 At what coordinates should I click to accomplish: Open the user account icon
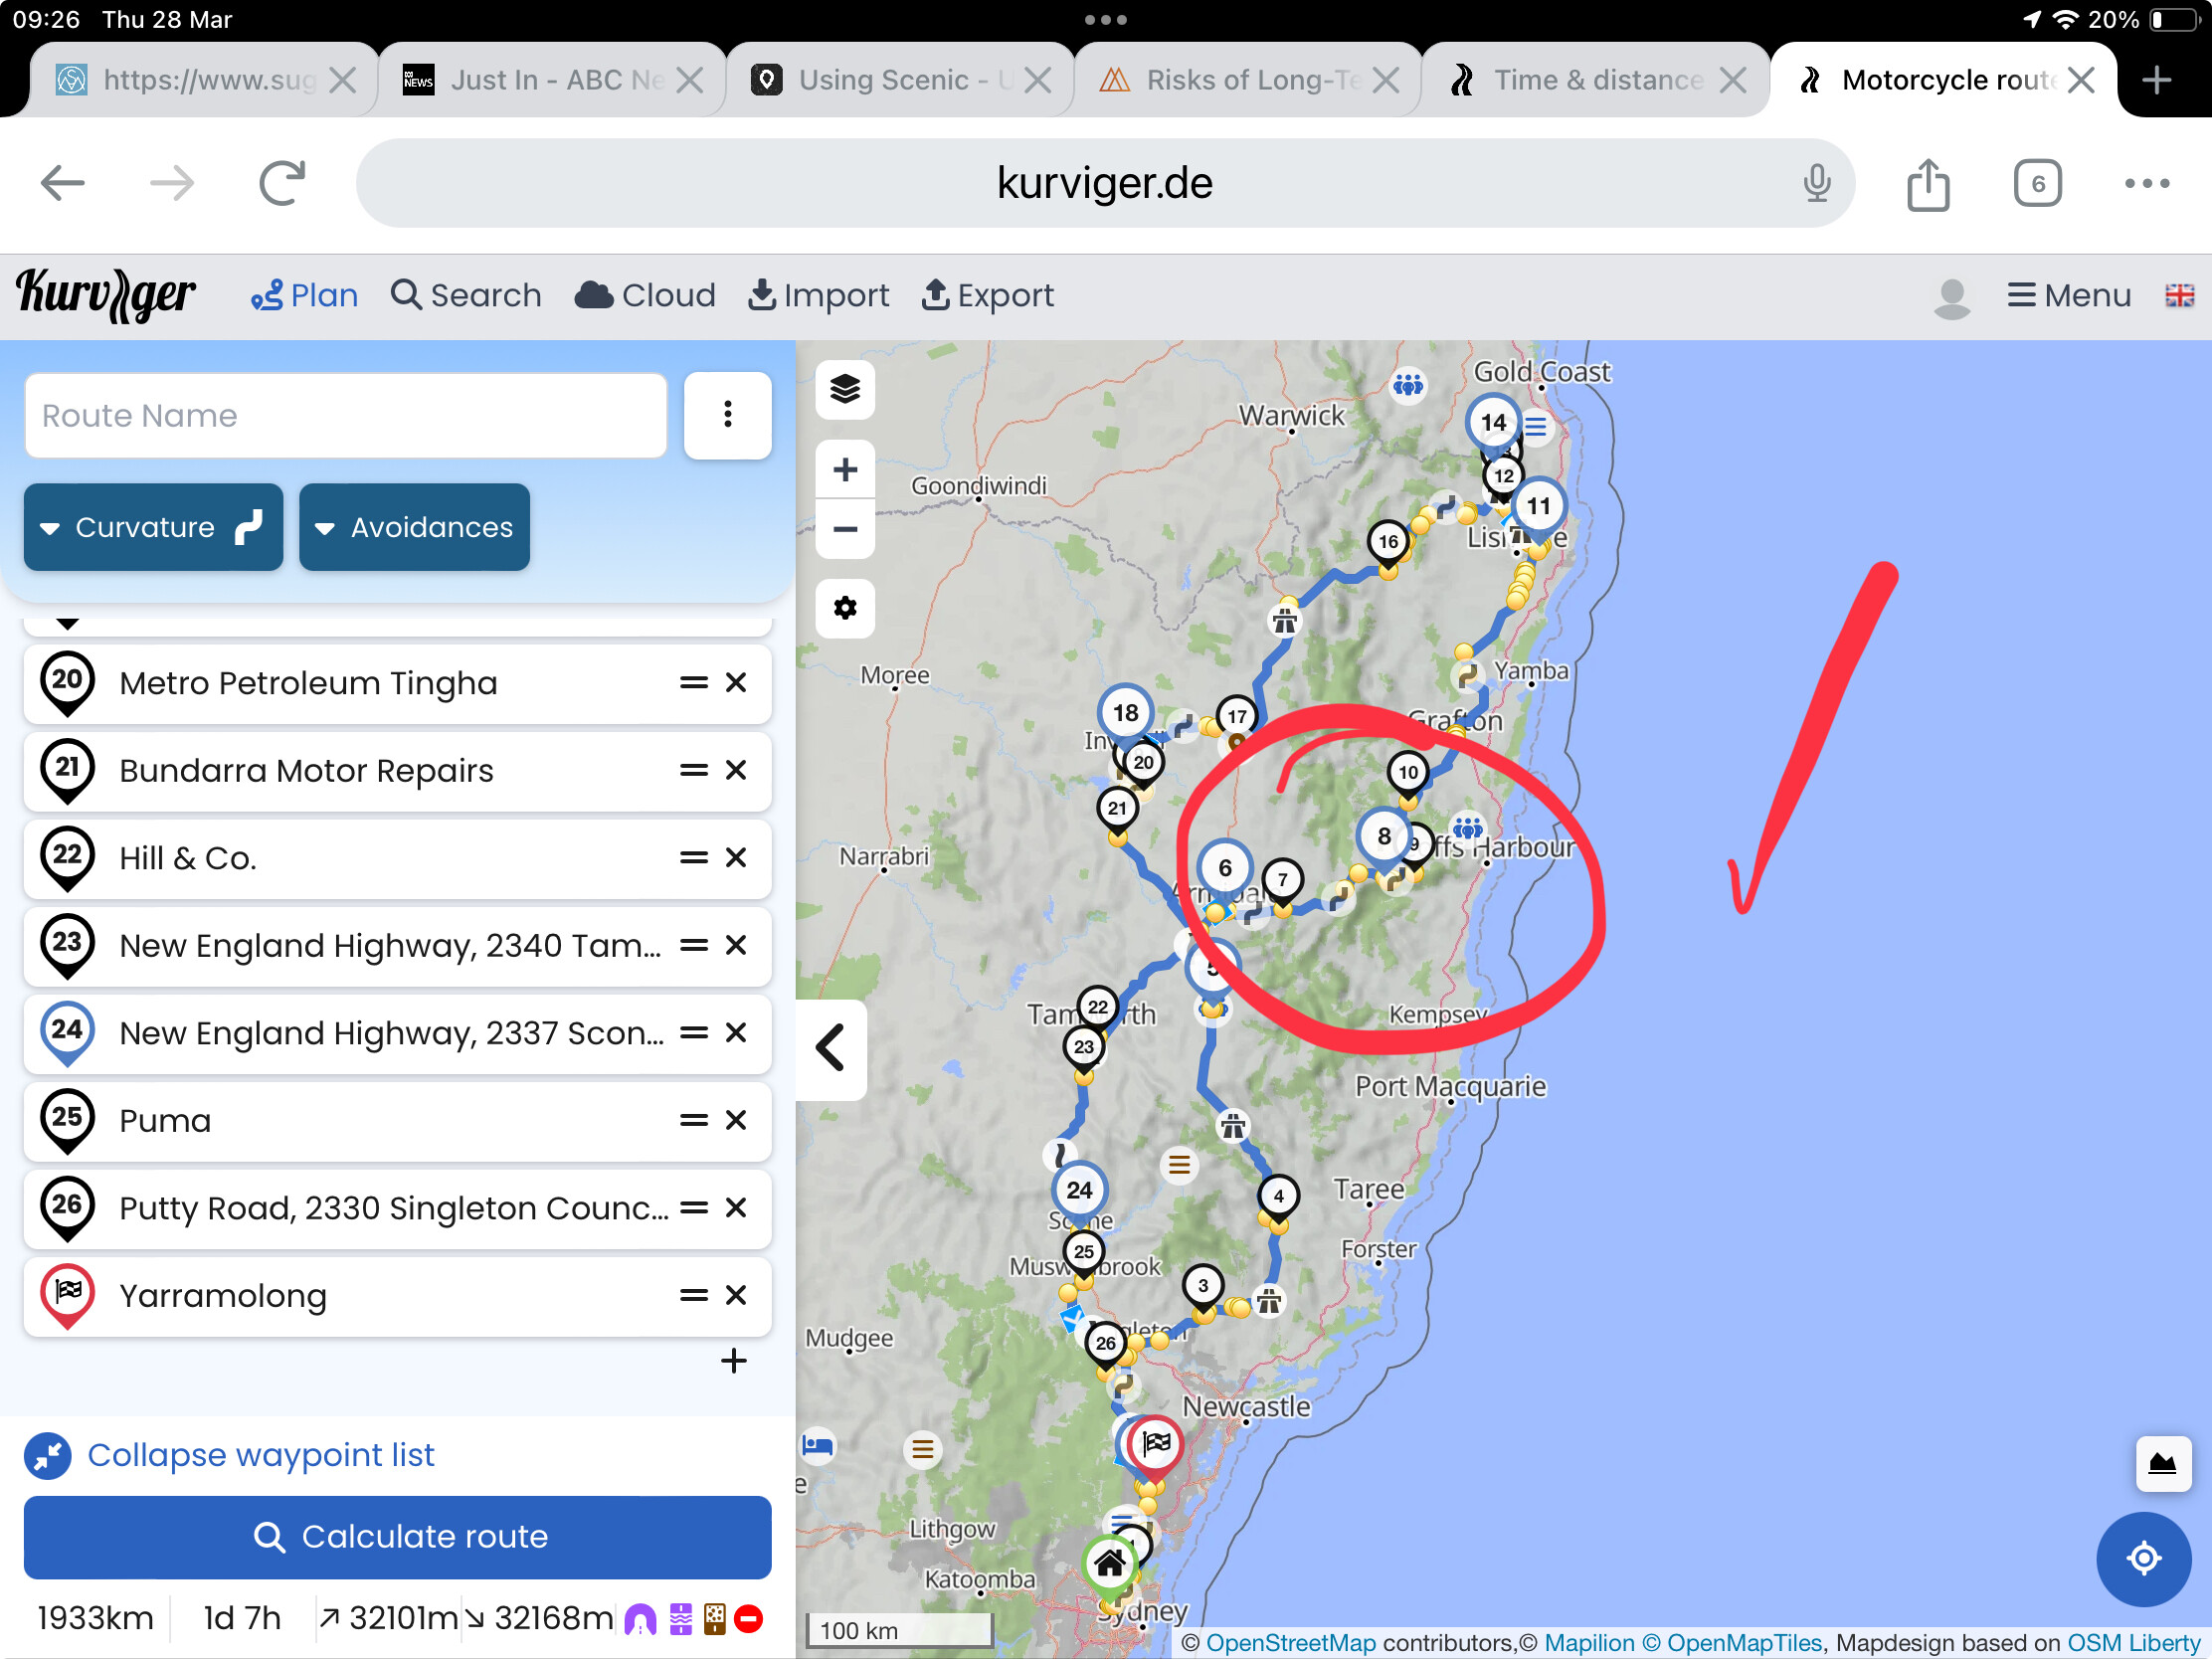coord(1951,297)
